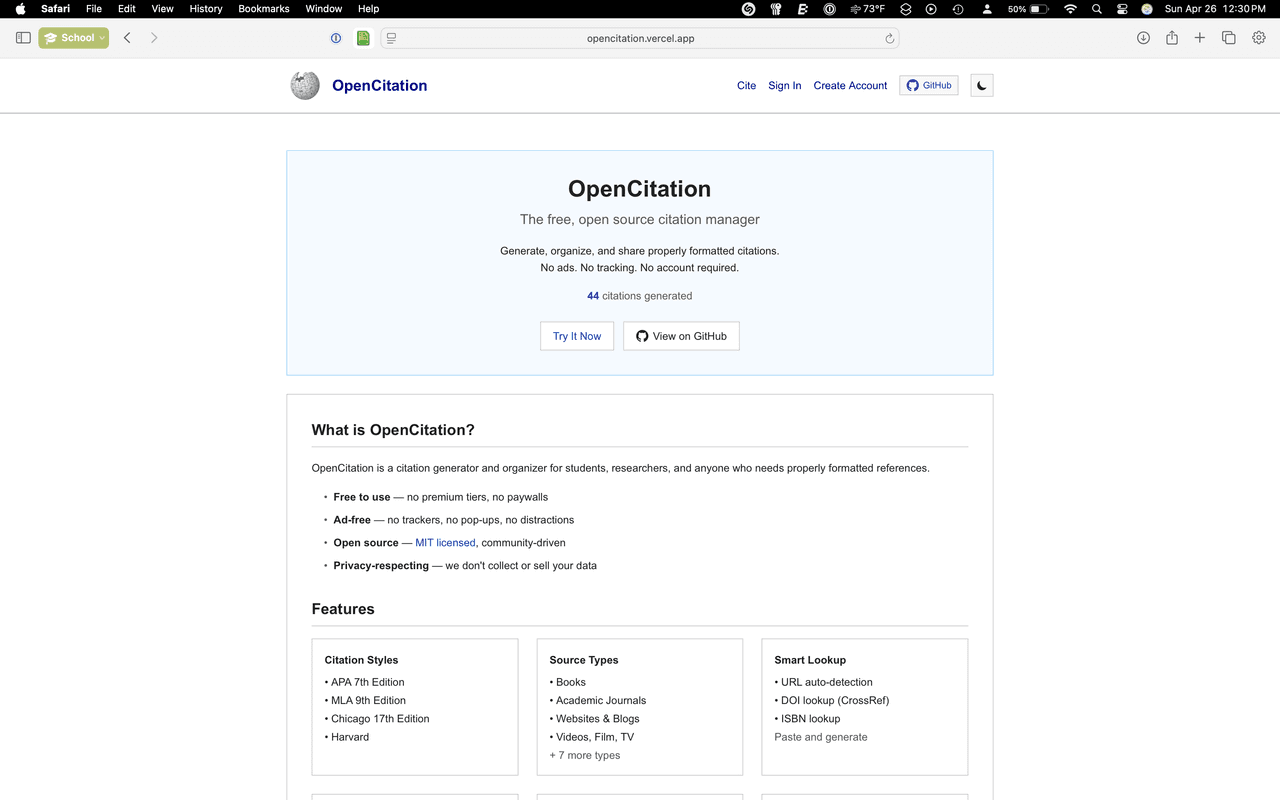
Task: Click 'Academic Journals' in Source Types
Action: [x=601, y=700]
